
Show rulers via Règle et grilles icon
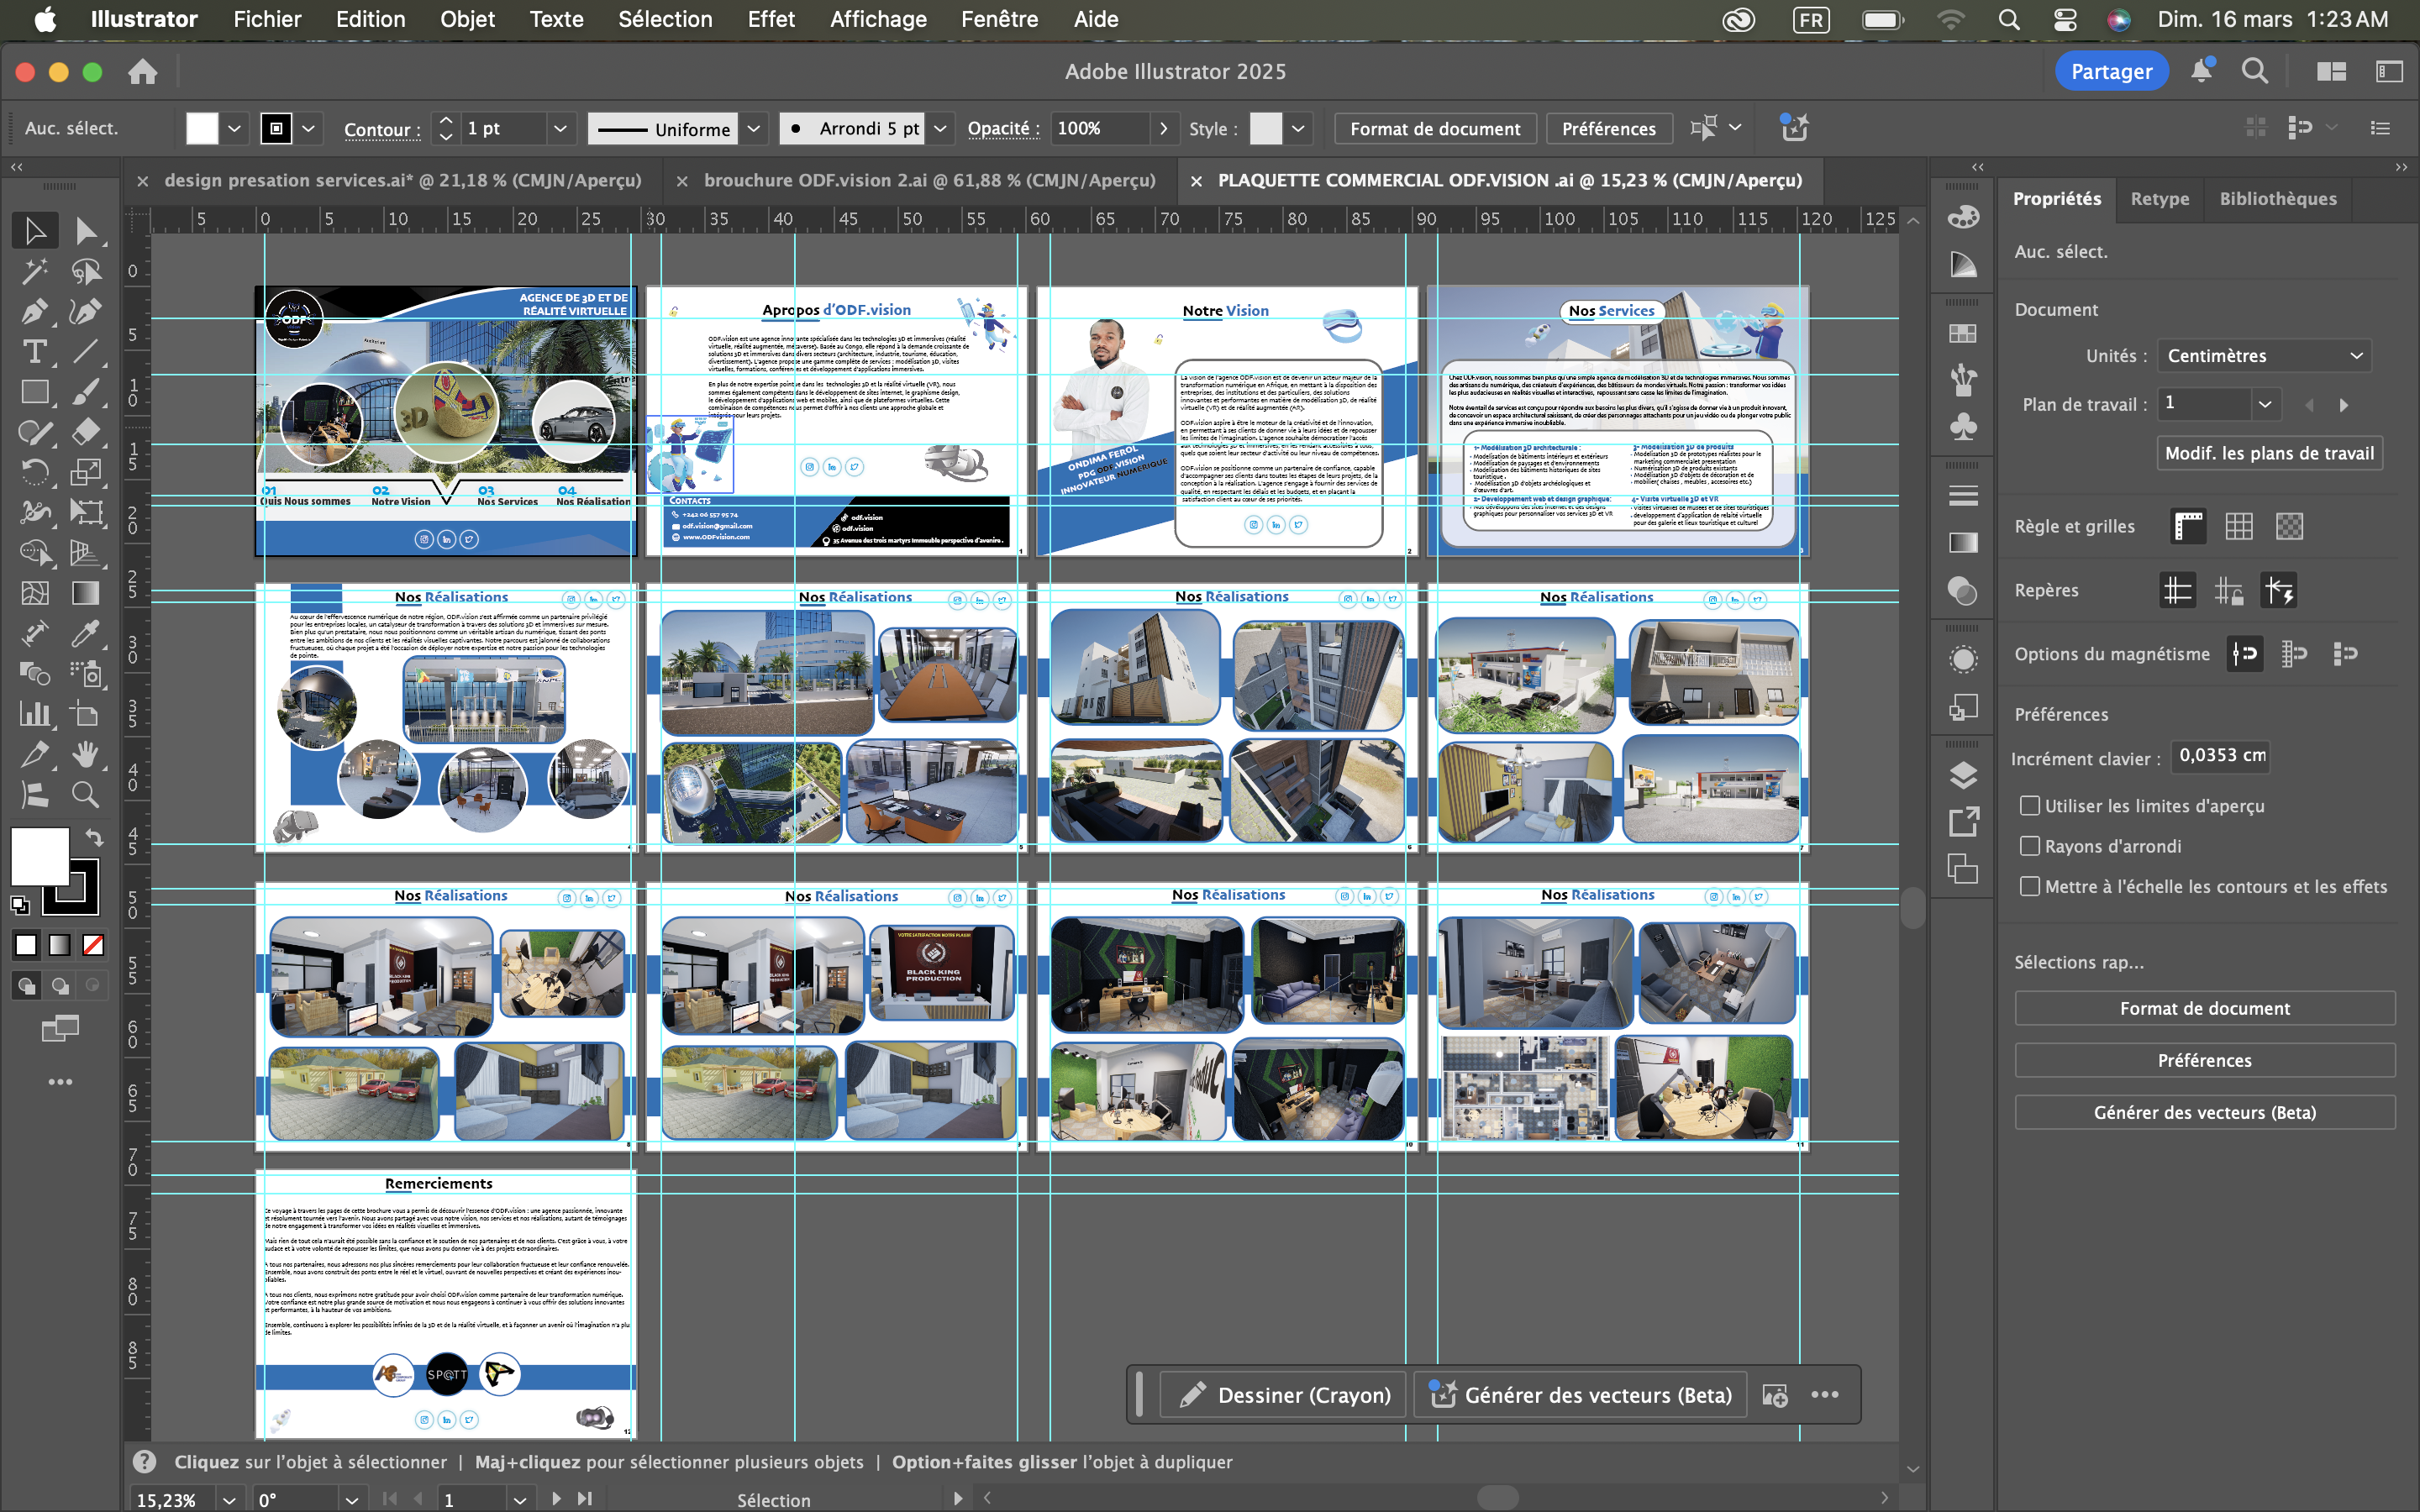2187,526
